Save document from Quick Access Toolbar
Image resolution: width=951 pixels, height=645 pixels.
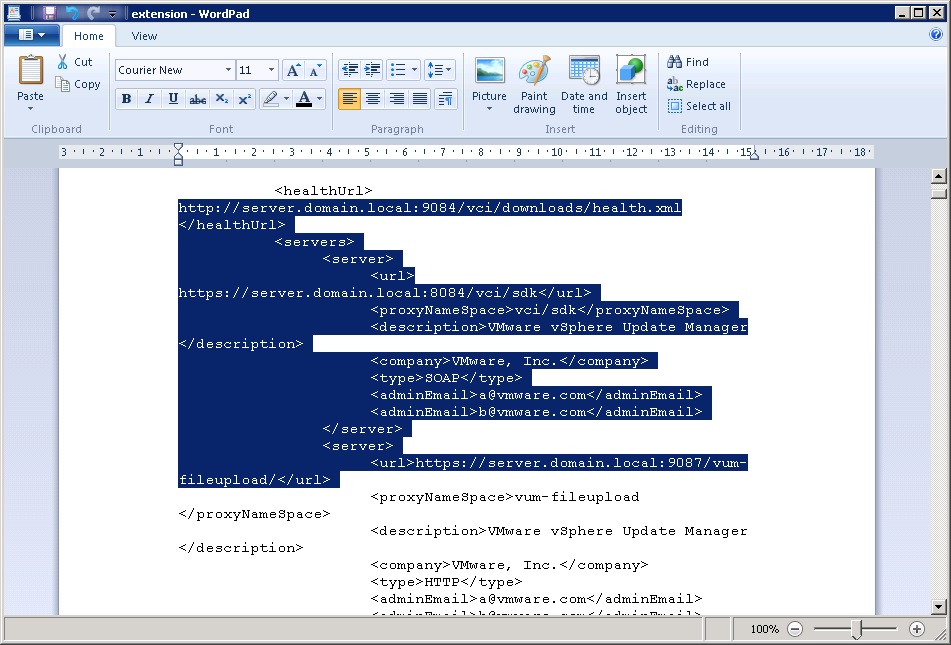[49, 13]
